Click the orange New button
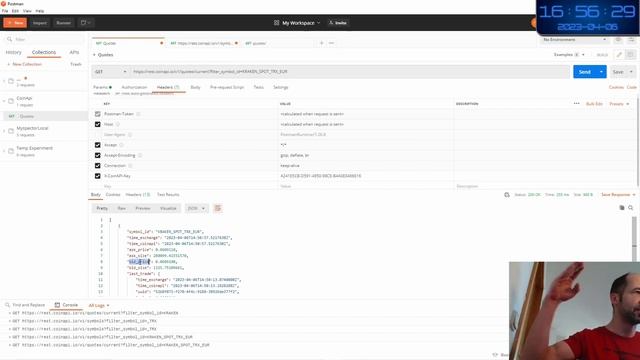The width and height of the screenshot is (640, 360). 15,23
